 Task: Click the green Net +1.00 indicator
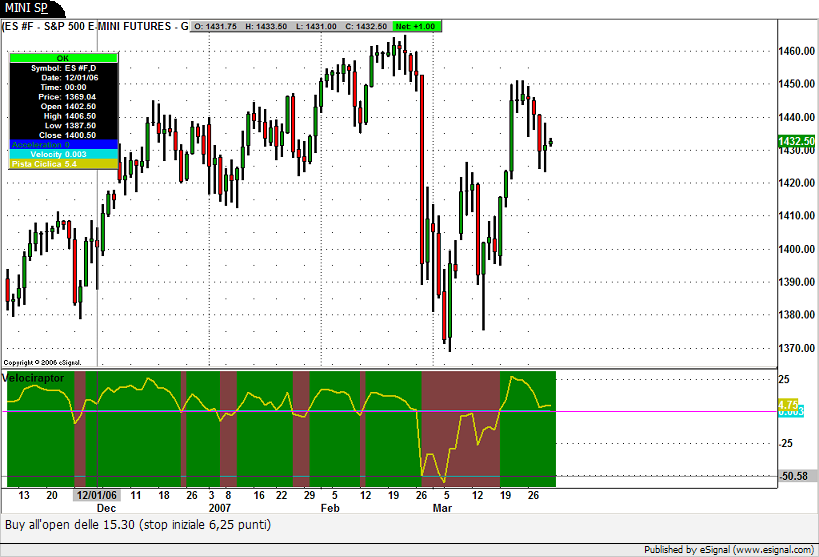pyautogui.click(x=415, y=25)
